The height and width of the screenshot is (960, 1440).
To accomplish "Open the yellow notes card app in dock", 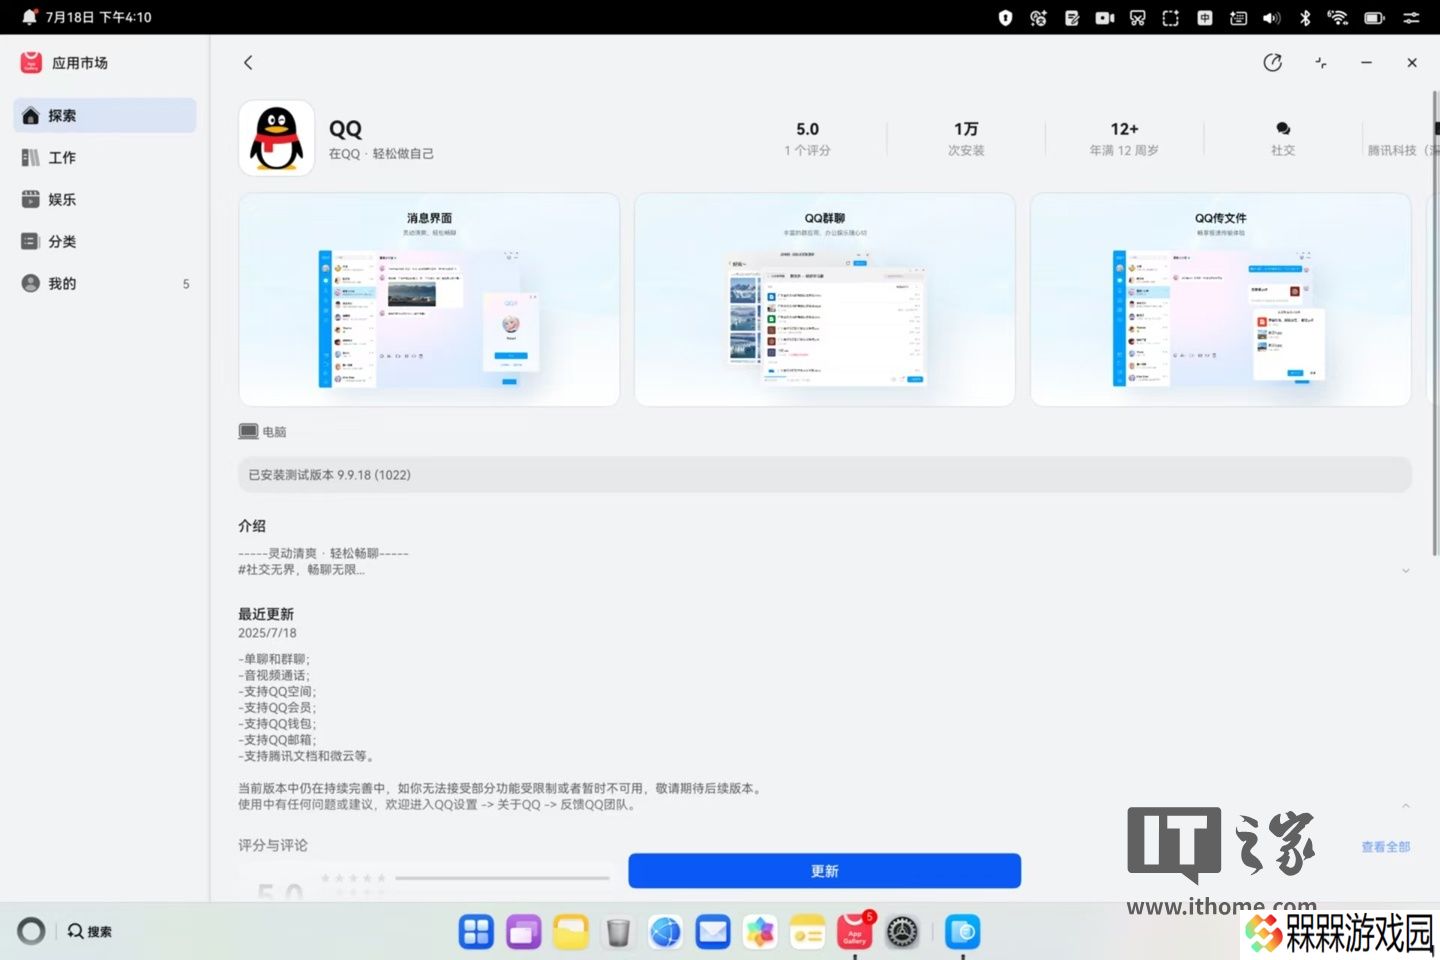I will tap(807, 932).
